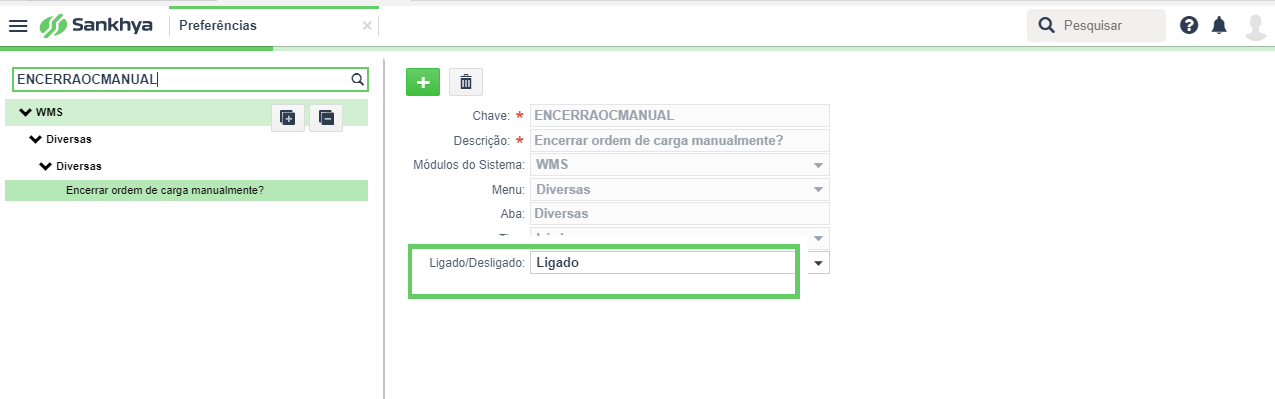Collapse the first-level Diversas node
Viewport: 1275px width, 399px height.
coord(36,139)
